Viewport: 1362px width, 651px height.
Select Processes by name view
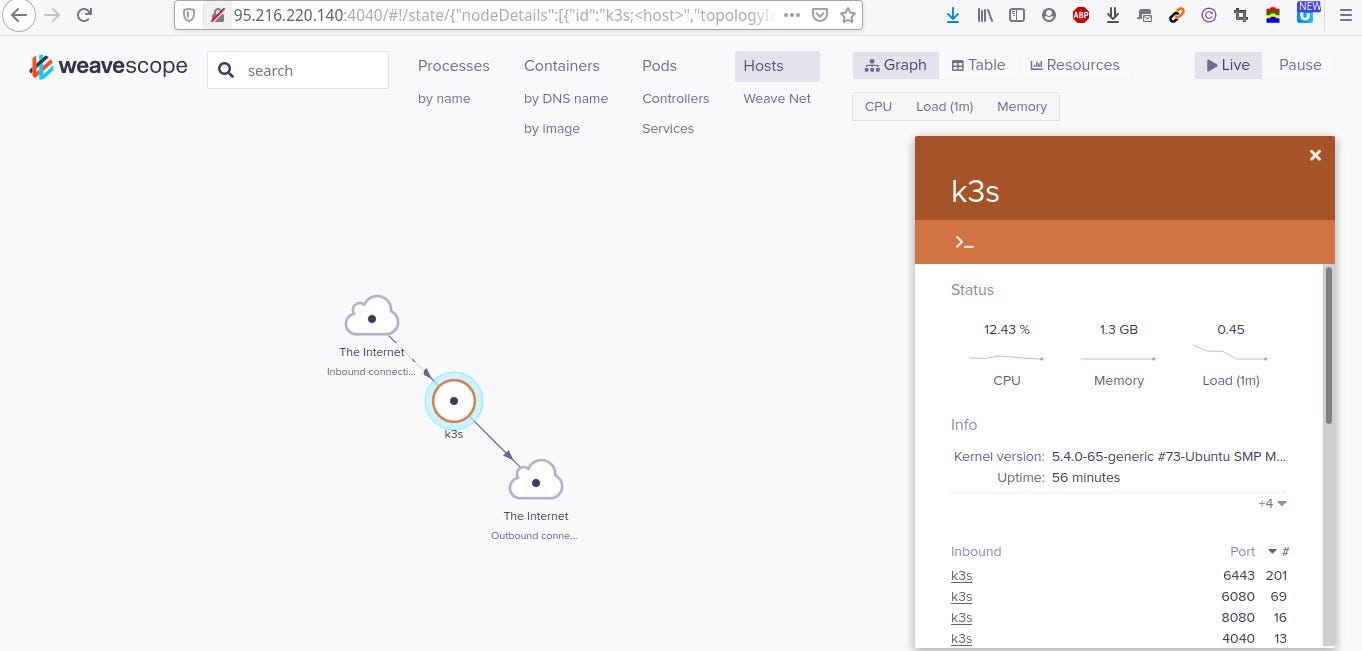(x=444, y=99)
